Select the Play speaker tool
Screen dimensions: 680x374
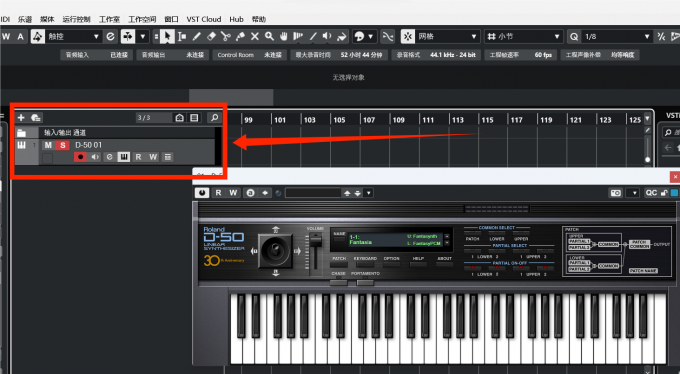click(x=327, y=36)
